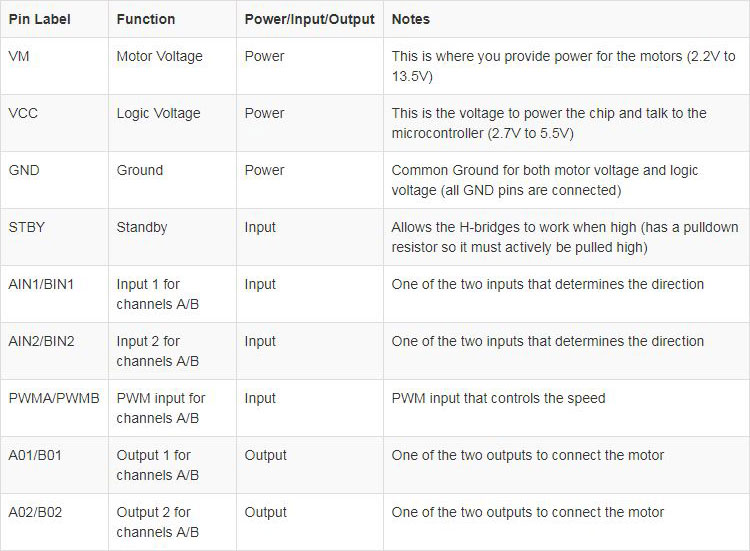This screenshot has width=750, height=551.
Task: Click the A02/B02 pin label
Action: pyautogui.click(x=35, y=512)
